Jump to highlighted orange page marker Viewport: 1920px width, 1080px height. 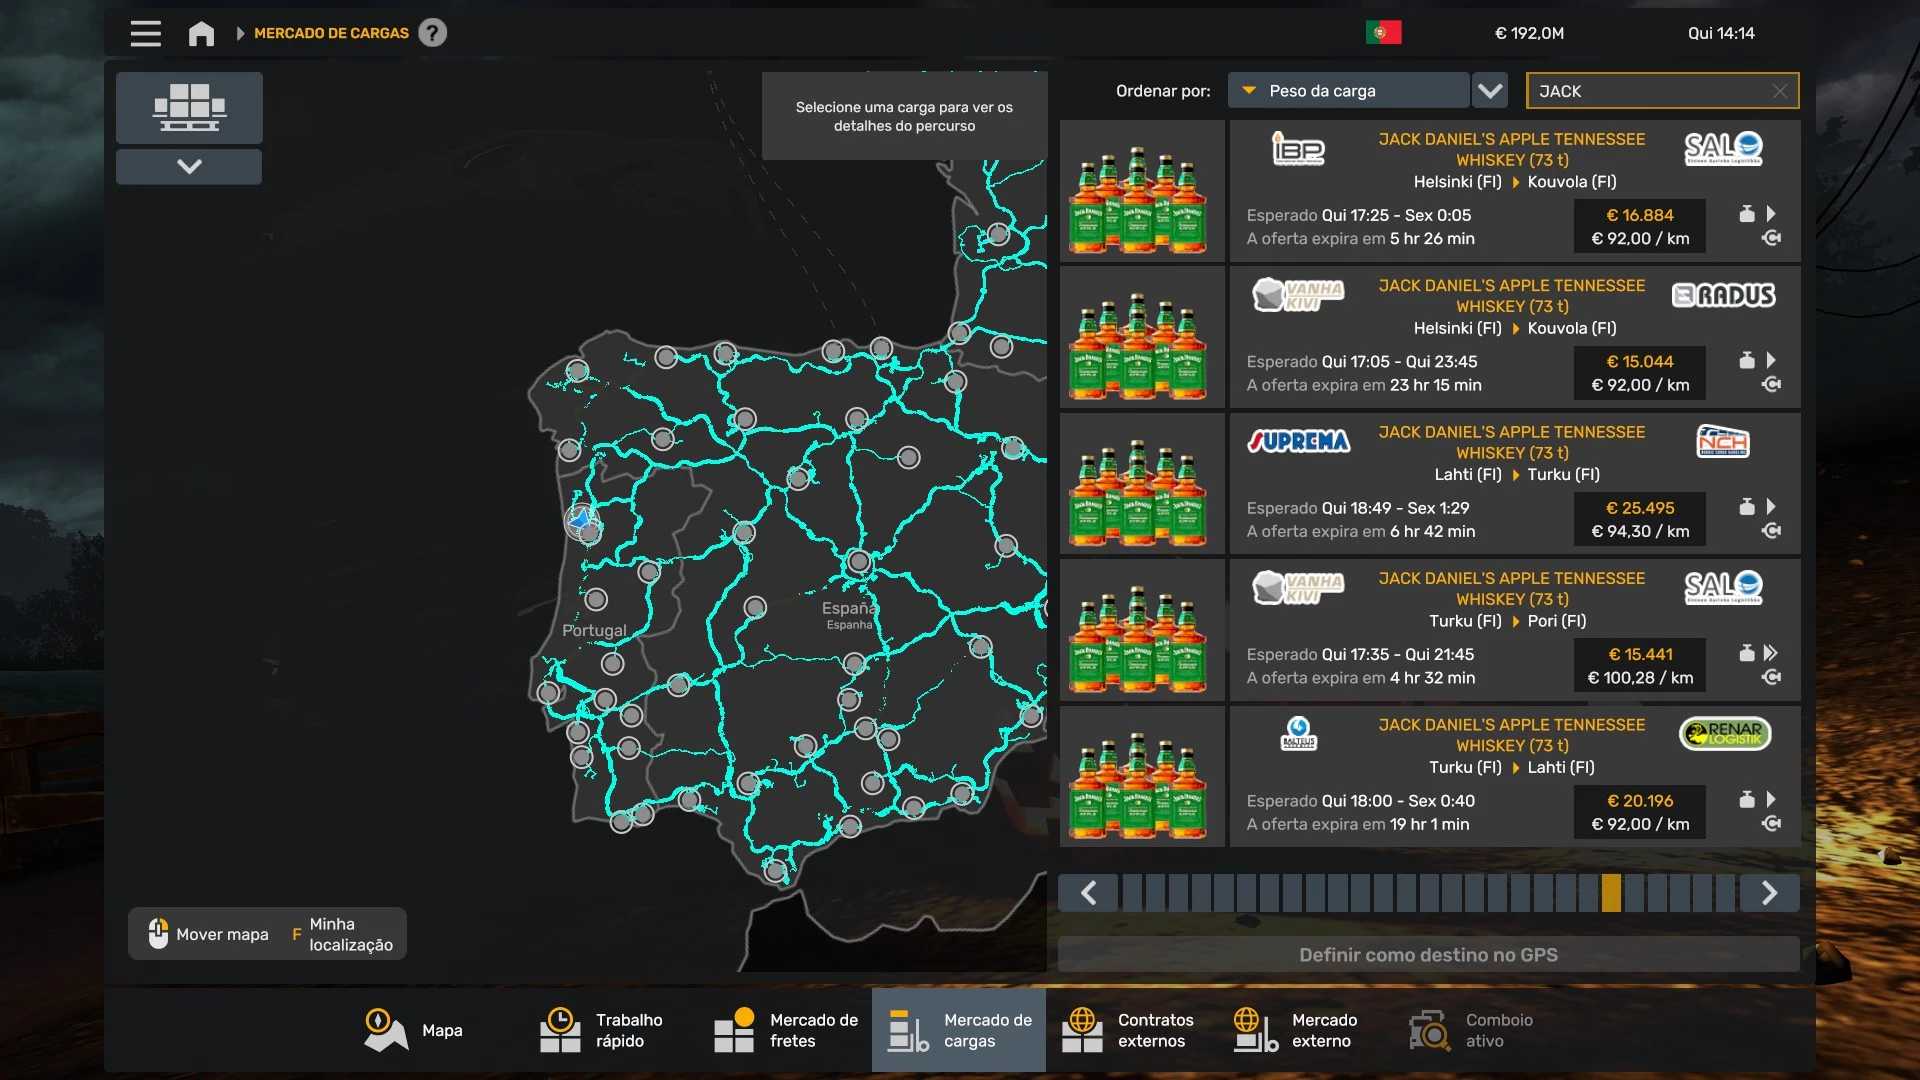[1610, 893]
